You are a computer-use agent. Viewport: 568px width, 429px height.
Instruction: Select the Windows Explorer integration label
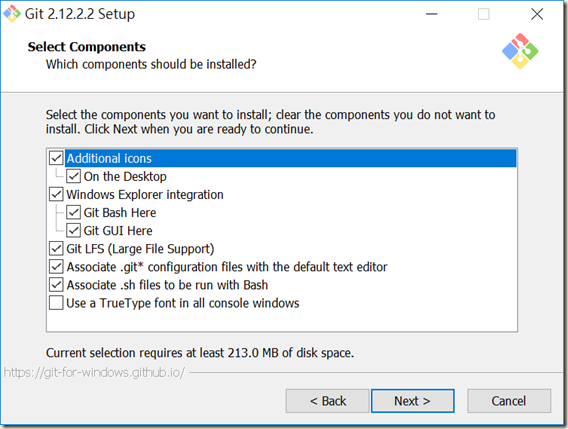pos(145,195)
